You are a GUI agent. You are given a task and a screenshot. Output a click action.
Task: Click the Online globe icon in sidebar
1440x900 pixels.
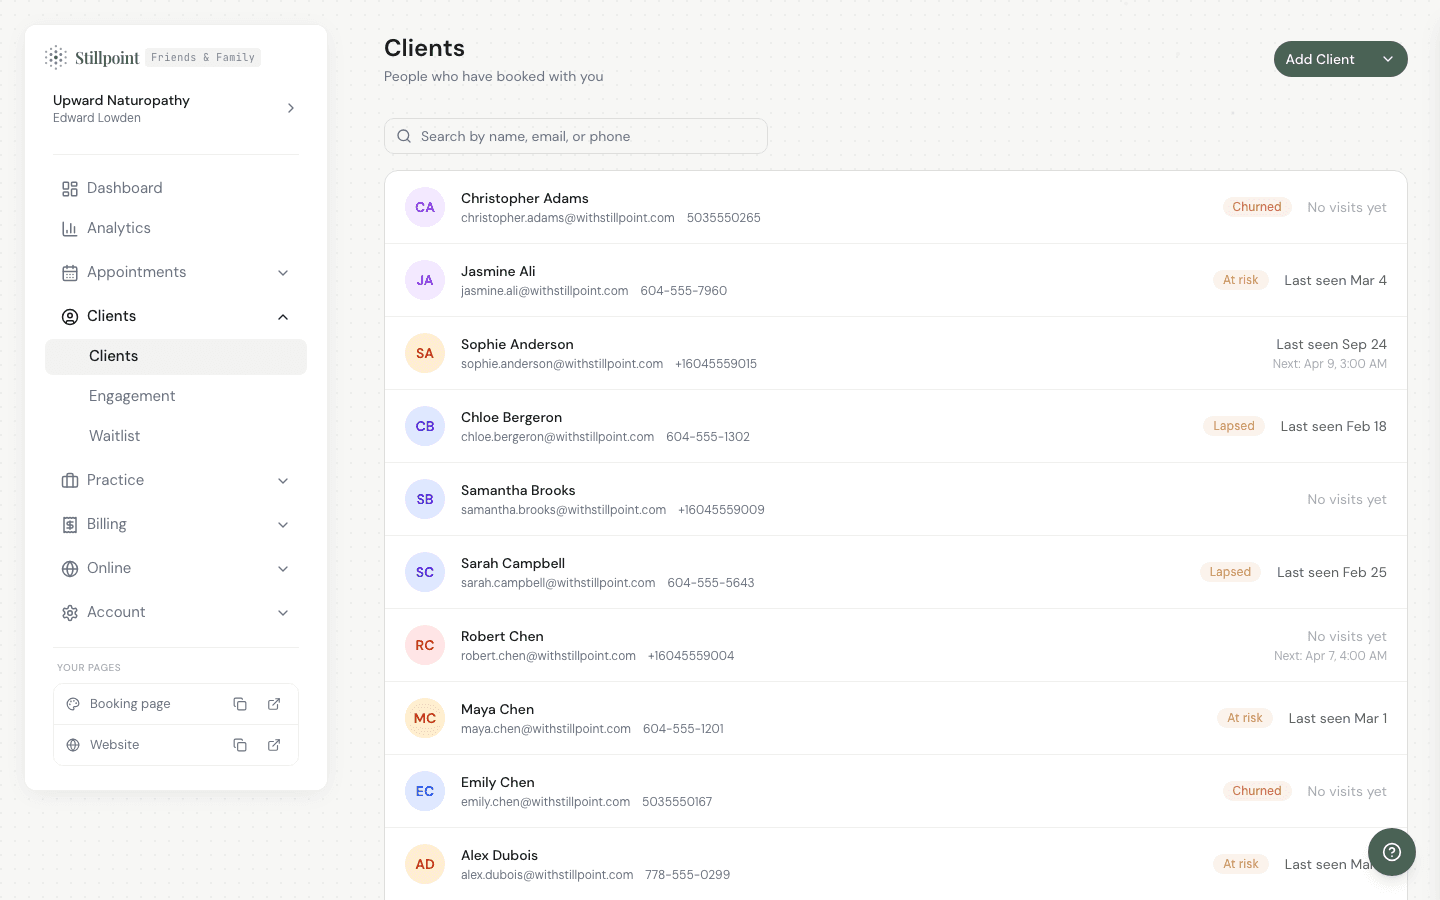(x=70, y=568)
